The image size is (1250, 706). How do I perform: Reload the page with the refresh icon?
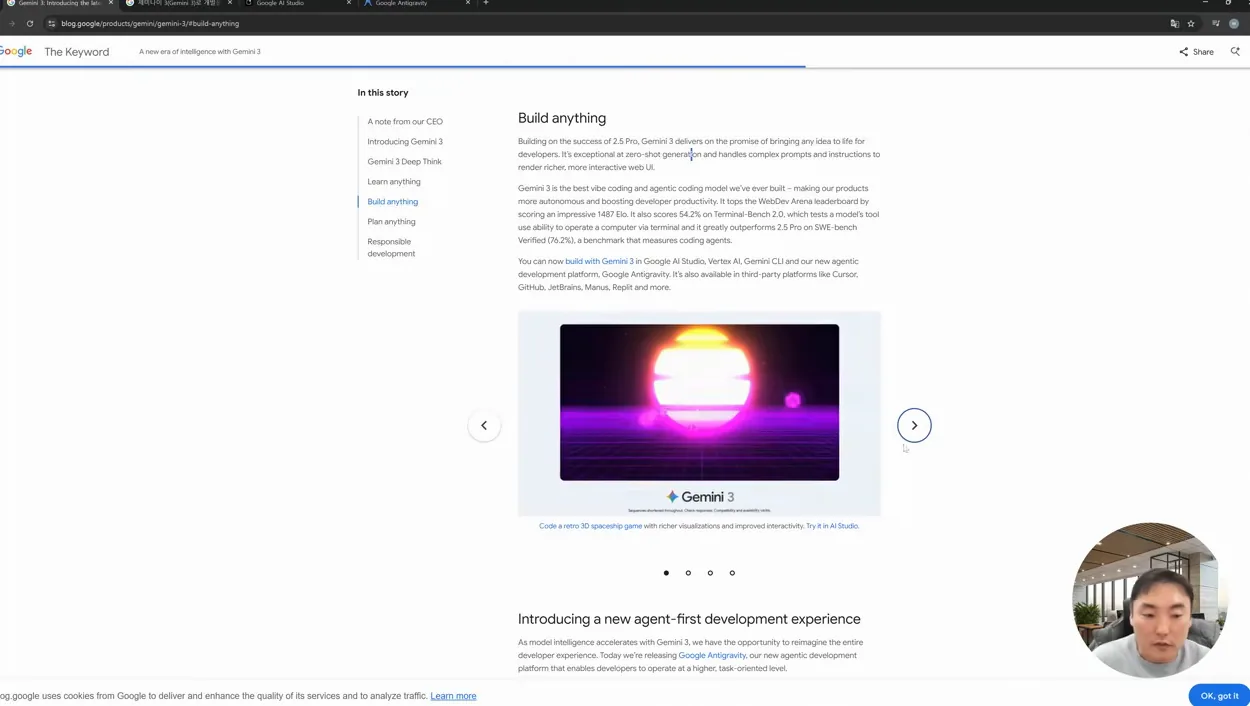tap(30, 23)
